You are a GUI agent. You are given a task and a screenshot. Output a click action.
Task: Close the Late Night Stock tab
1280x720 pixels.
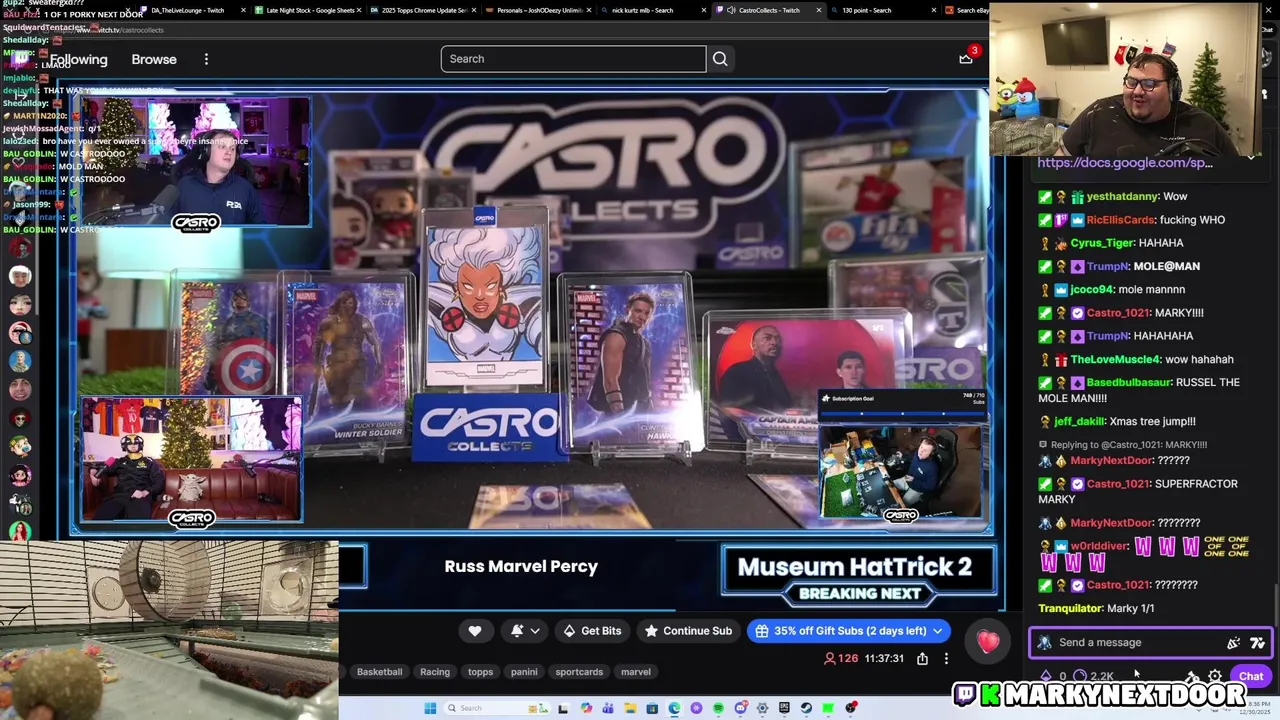tap(359, 10)
